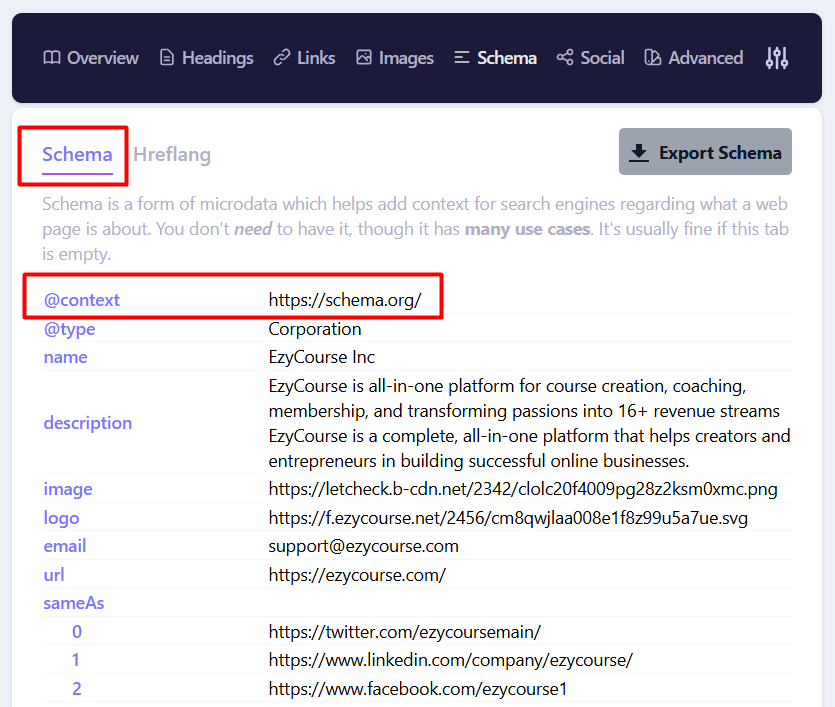Image resolution: width=835 pixels, height=707 pixels.
Task: Click the @type key label
Action: click(x=69, y=329)
